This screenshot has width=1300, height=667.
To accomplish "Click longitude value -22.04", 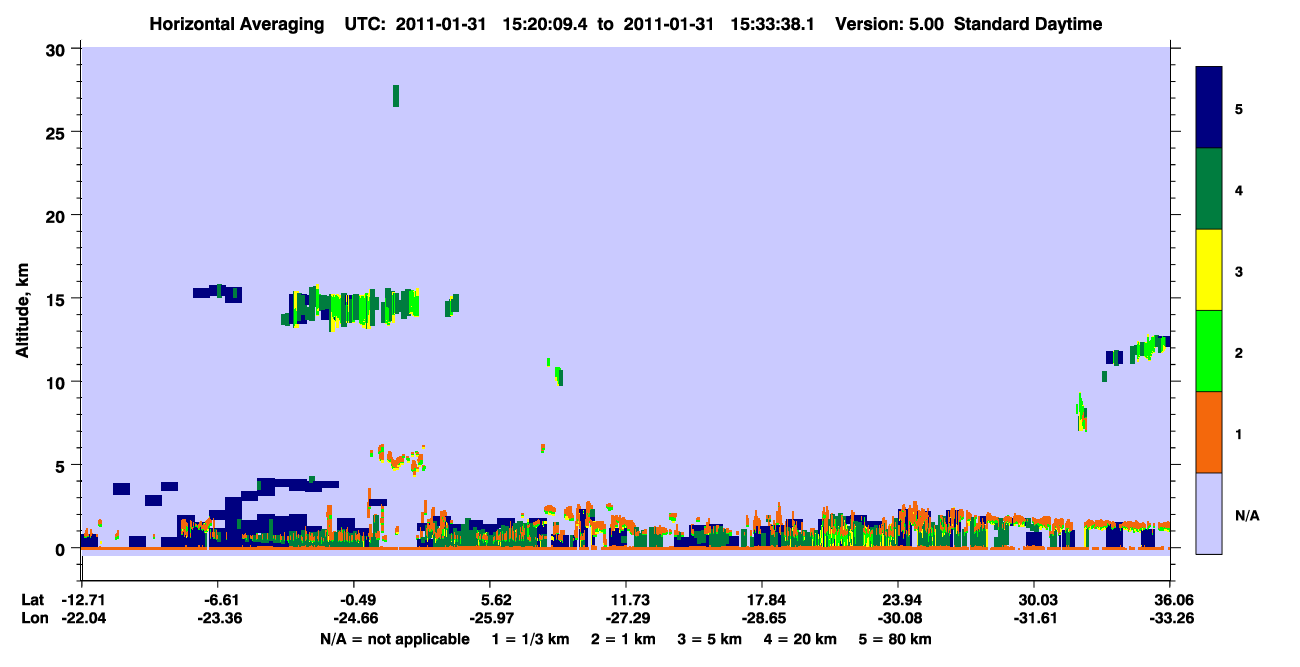I will pos(82,619).
